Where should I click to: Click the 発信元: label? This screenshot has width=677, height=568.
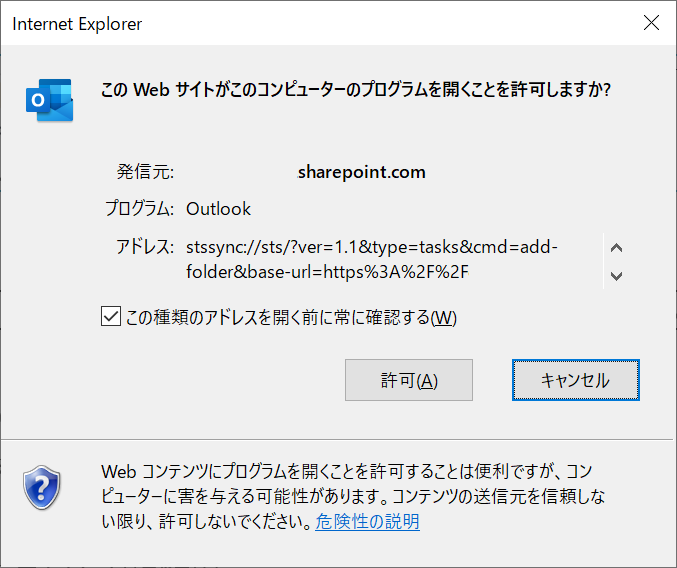coord(146,172)
